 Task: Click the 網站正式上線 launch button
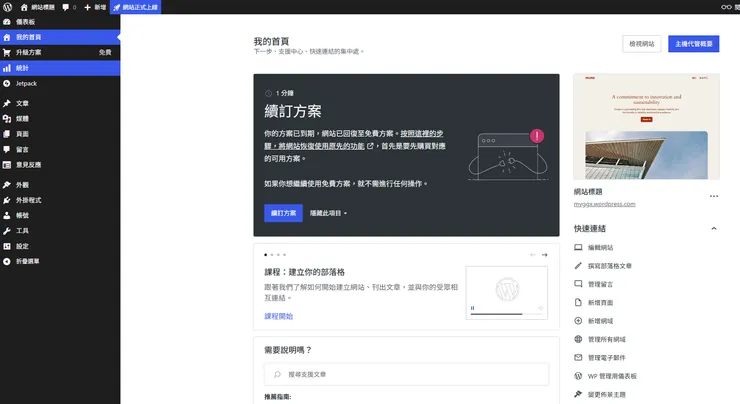click(135, 7)
